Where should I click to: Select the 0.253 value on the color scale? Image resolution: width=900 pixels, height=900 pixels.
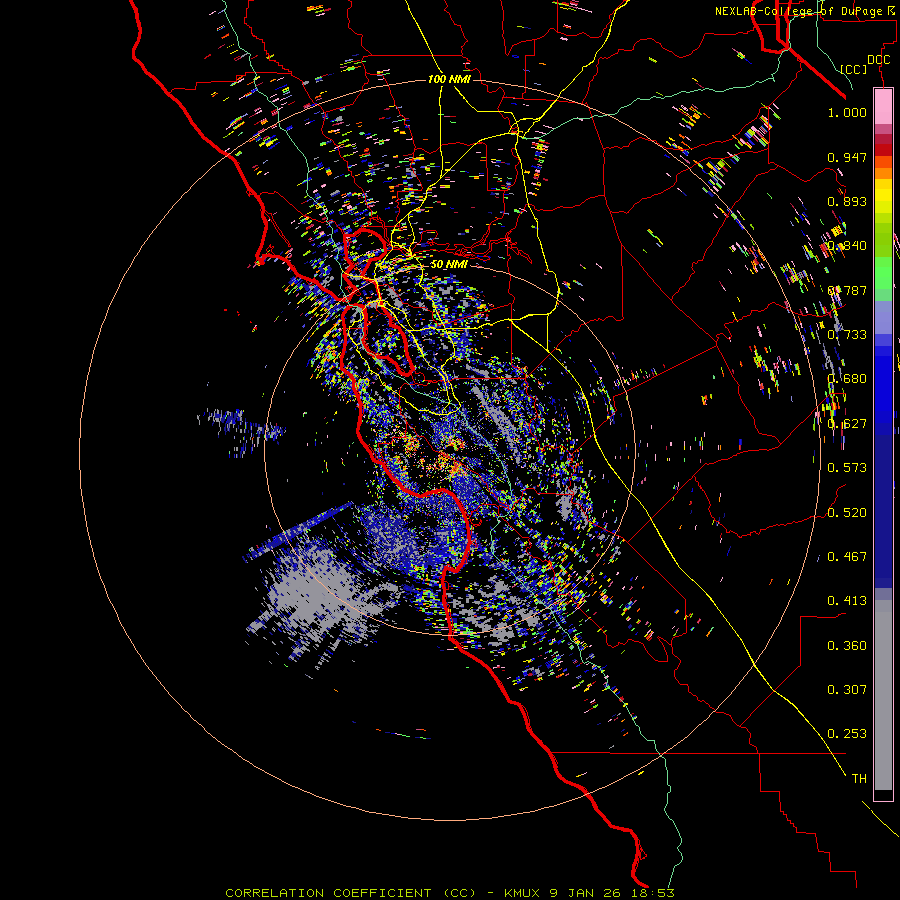coord(847,734)
